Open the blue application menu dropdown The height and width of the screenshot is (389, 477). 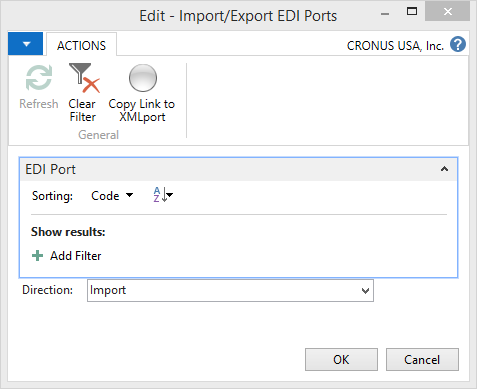point(26,44)
